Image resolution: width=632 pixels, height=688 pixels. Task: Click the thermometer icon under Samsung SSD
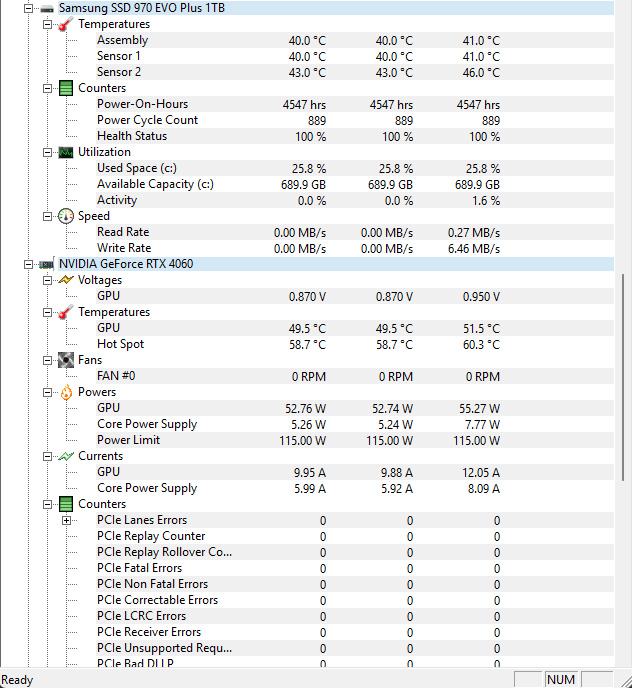click(x=66, y=24)
